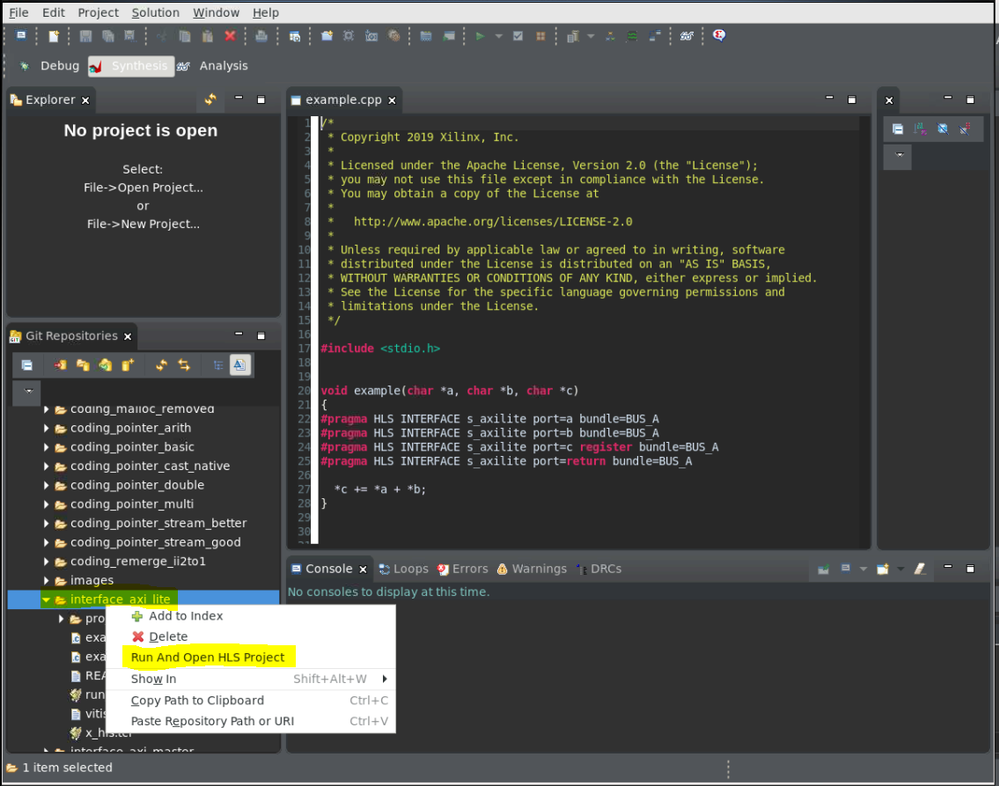Image resolution: width=999 pixels, height=786 pixels.
Task: Choose Copy Path to Clipboard
Action: [197, 700]
